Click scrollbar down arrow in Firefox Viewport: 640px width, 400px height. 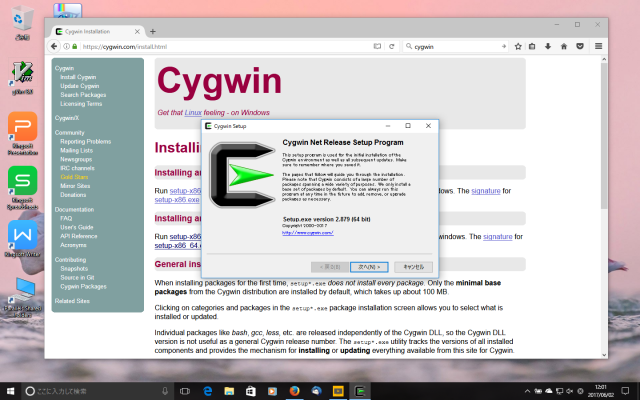[604, 355]
